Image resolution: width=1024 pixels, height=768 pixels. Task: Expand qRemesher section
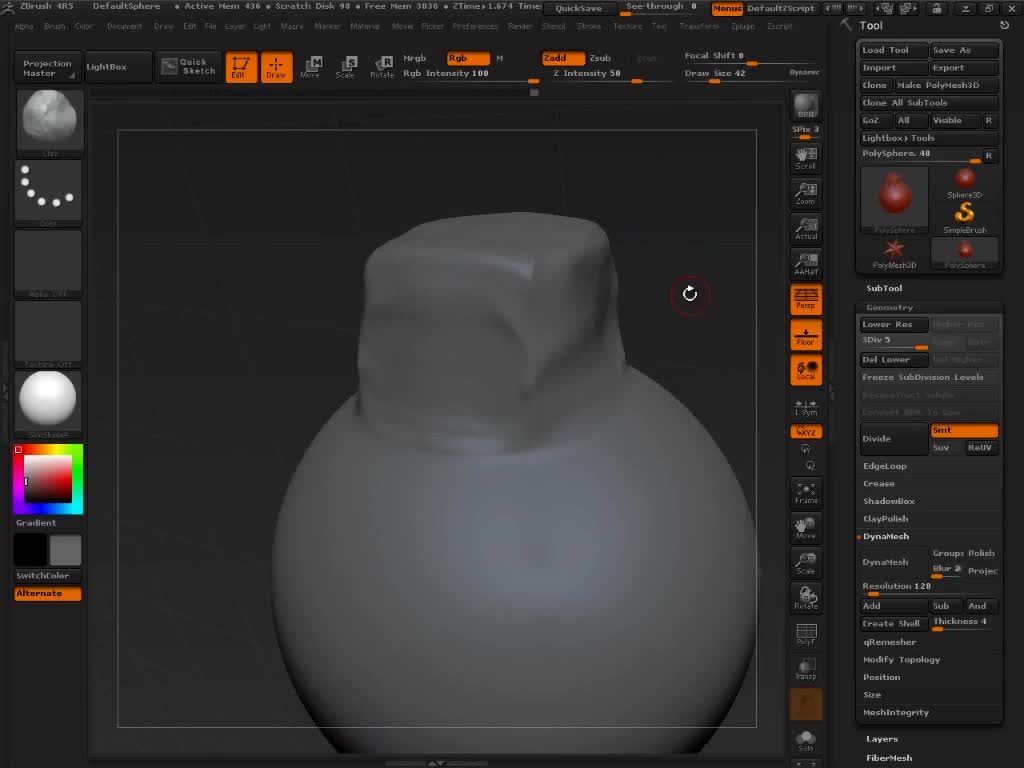pyautogui.click(x=889, y=643)
